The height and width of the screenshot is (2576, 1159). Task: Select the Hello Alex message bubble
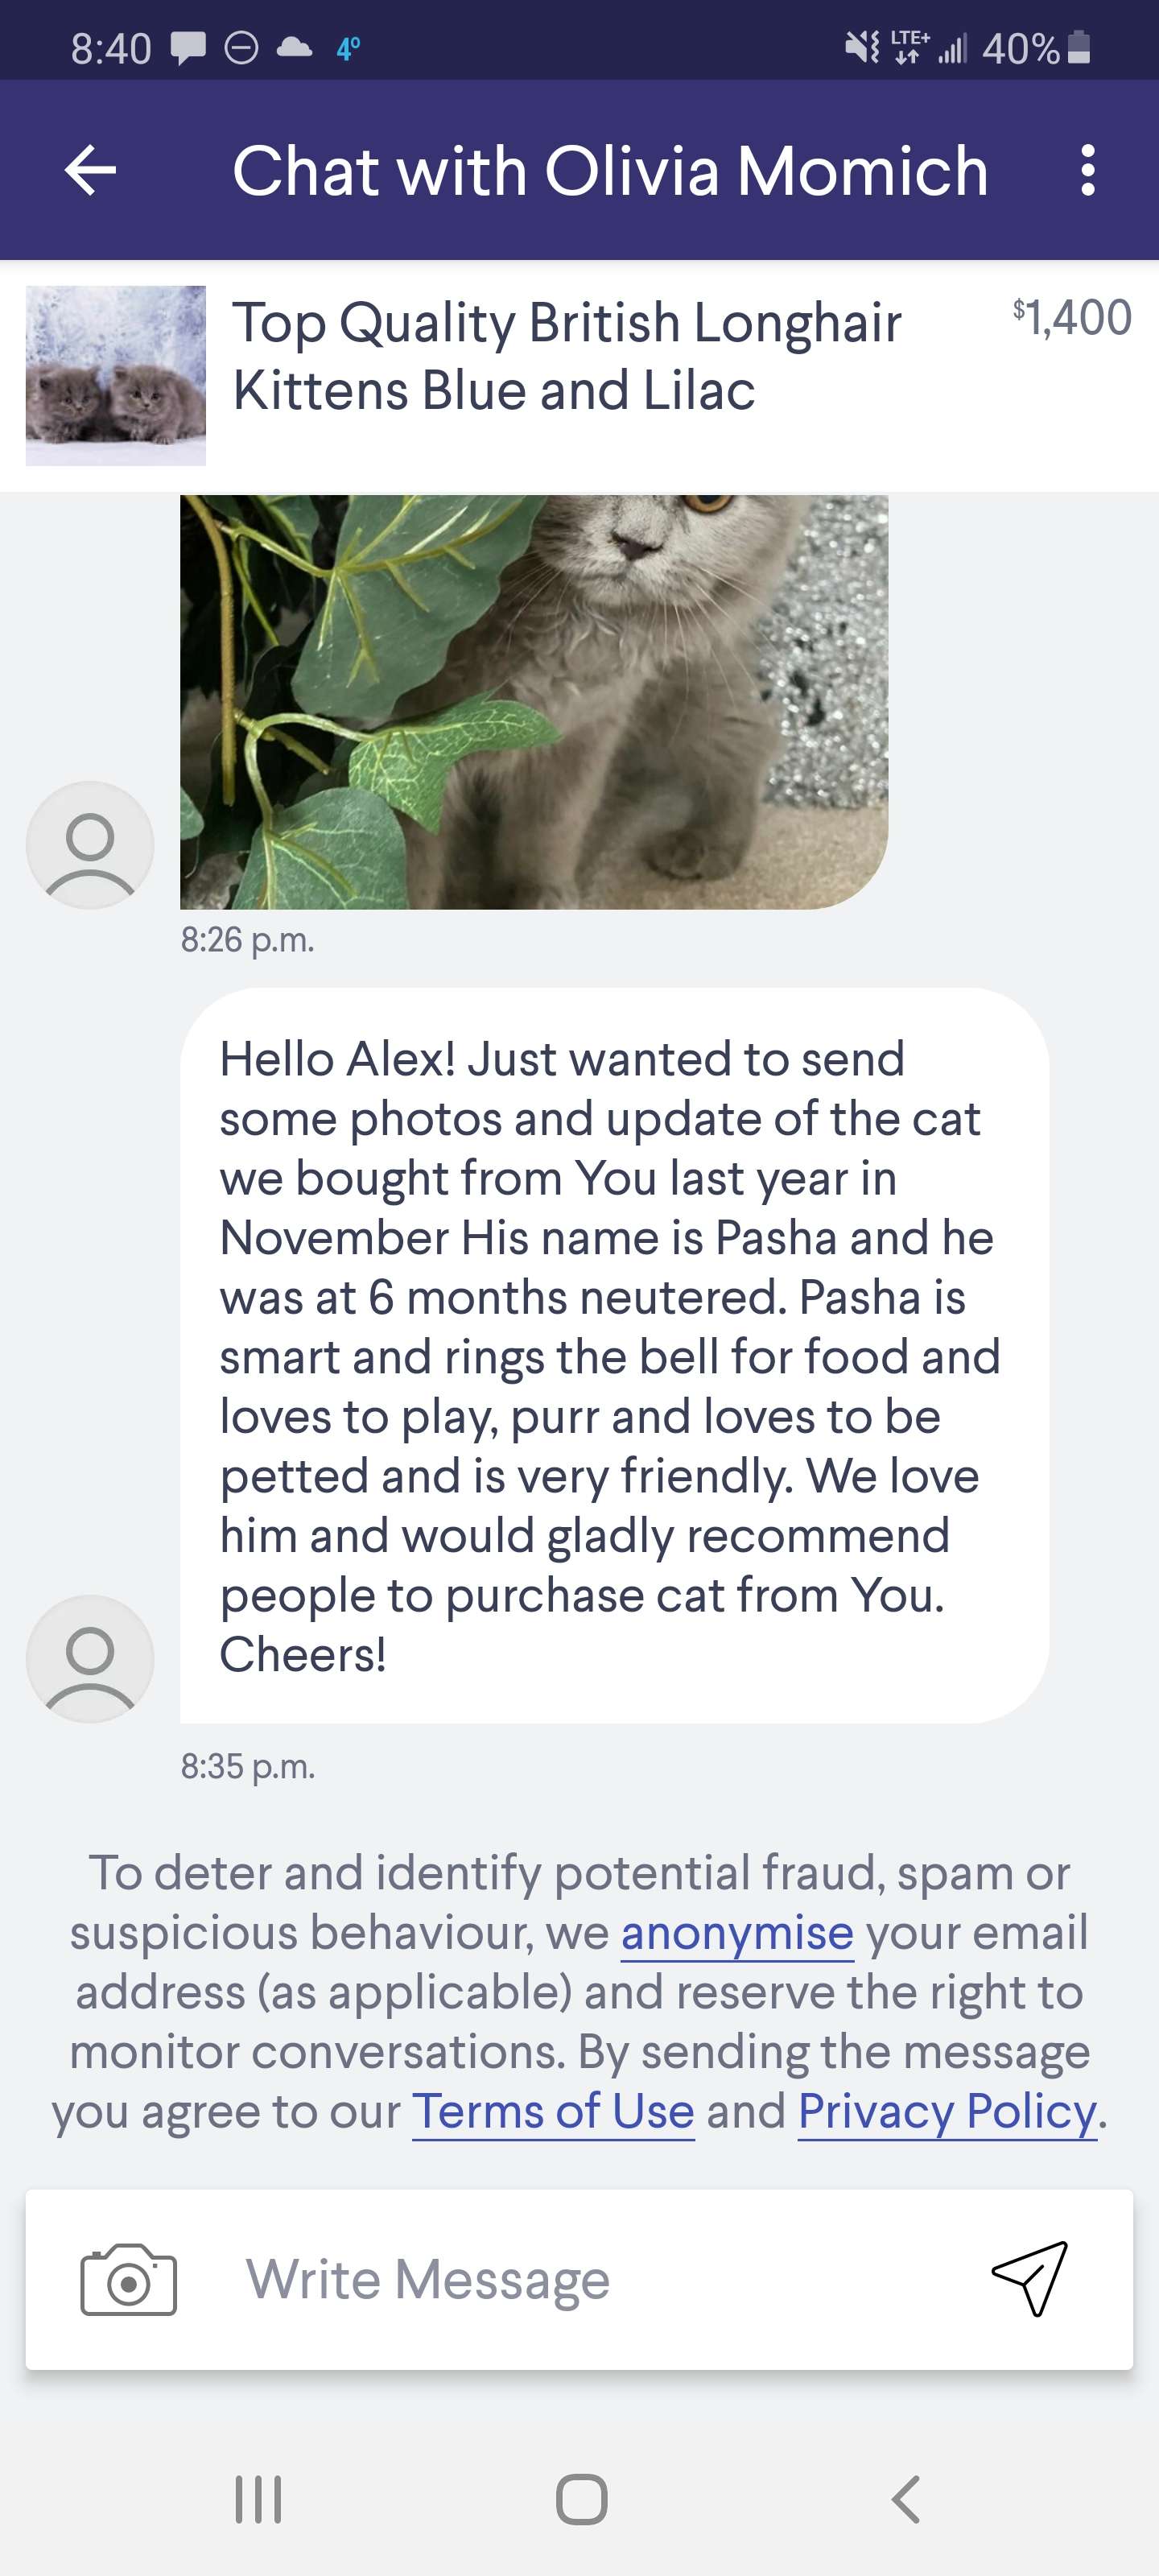point(613,1355)
